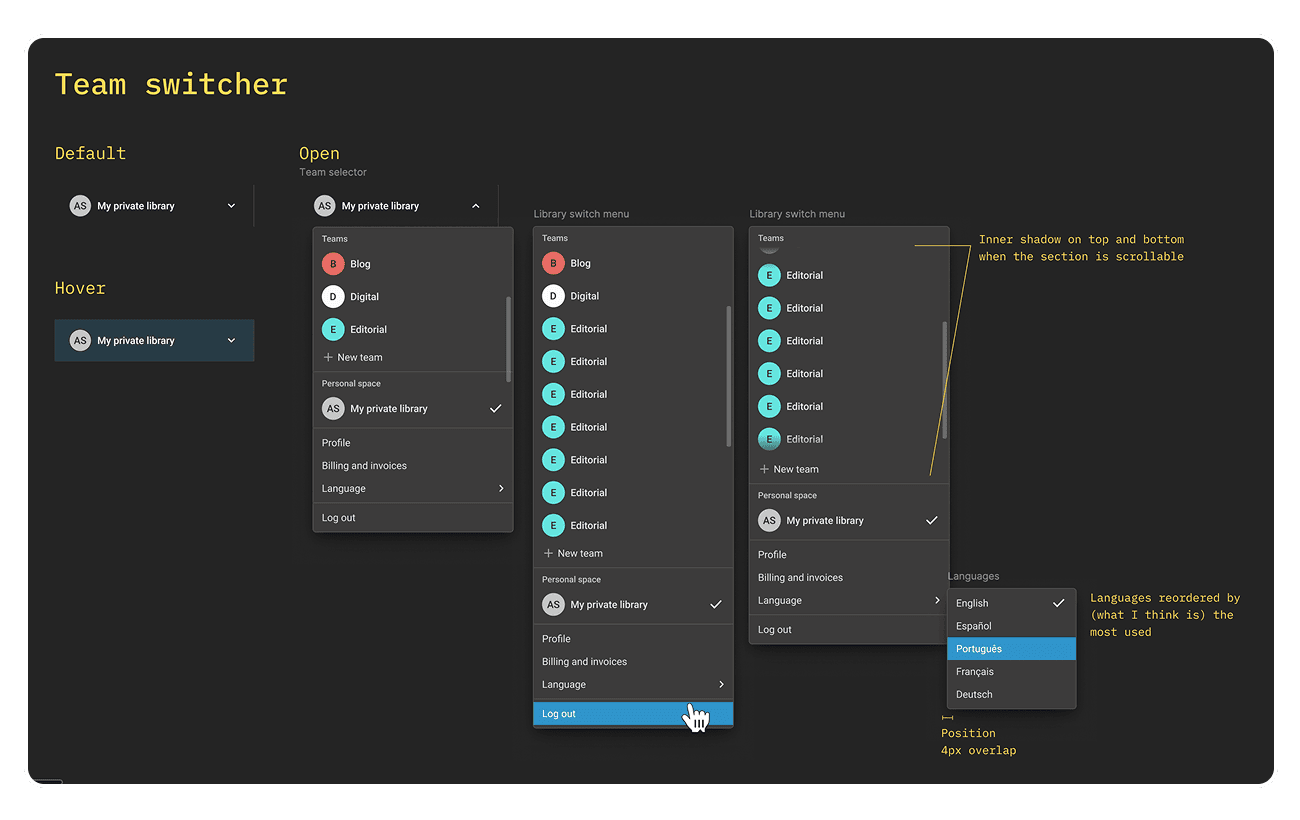1300x820 pixels.
Task: Select the Blog team in the Open-state menu
Action: (412, 264)
